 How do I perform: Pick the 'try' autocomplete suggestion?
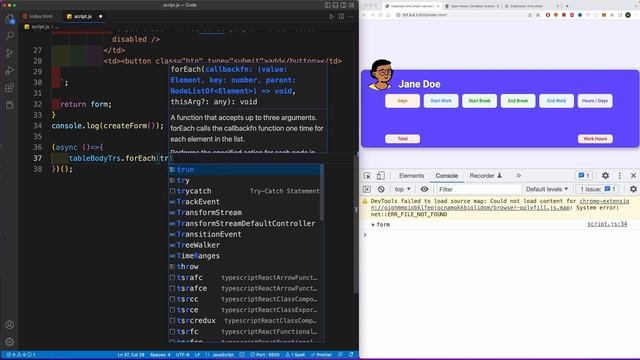click(245, 180)
